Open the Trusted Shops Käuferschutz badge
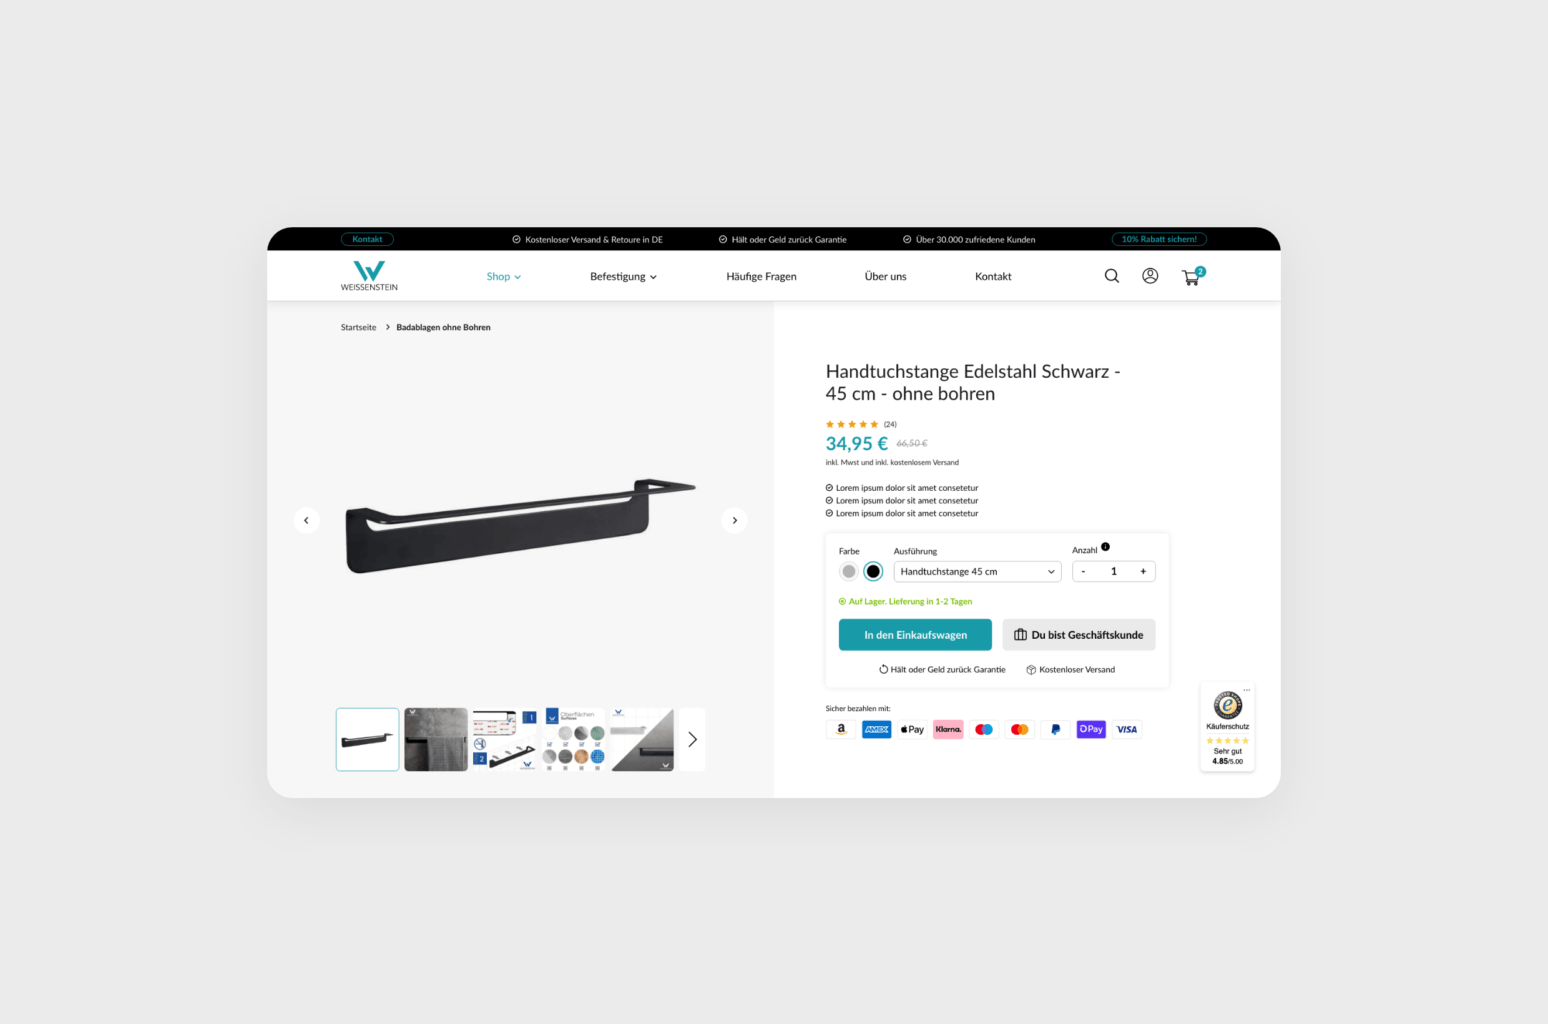1548x1024 pixels. pos(1227,727)
